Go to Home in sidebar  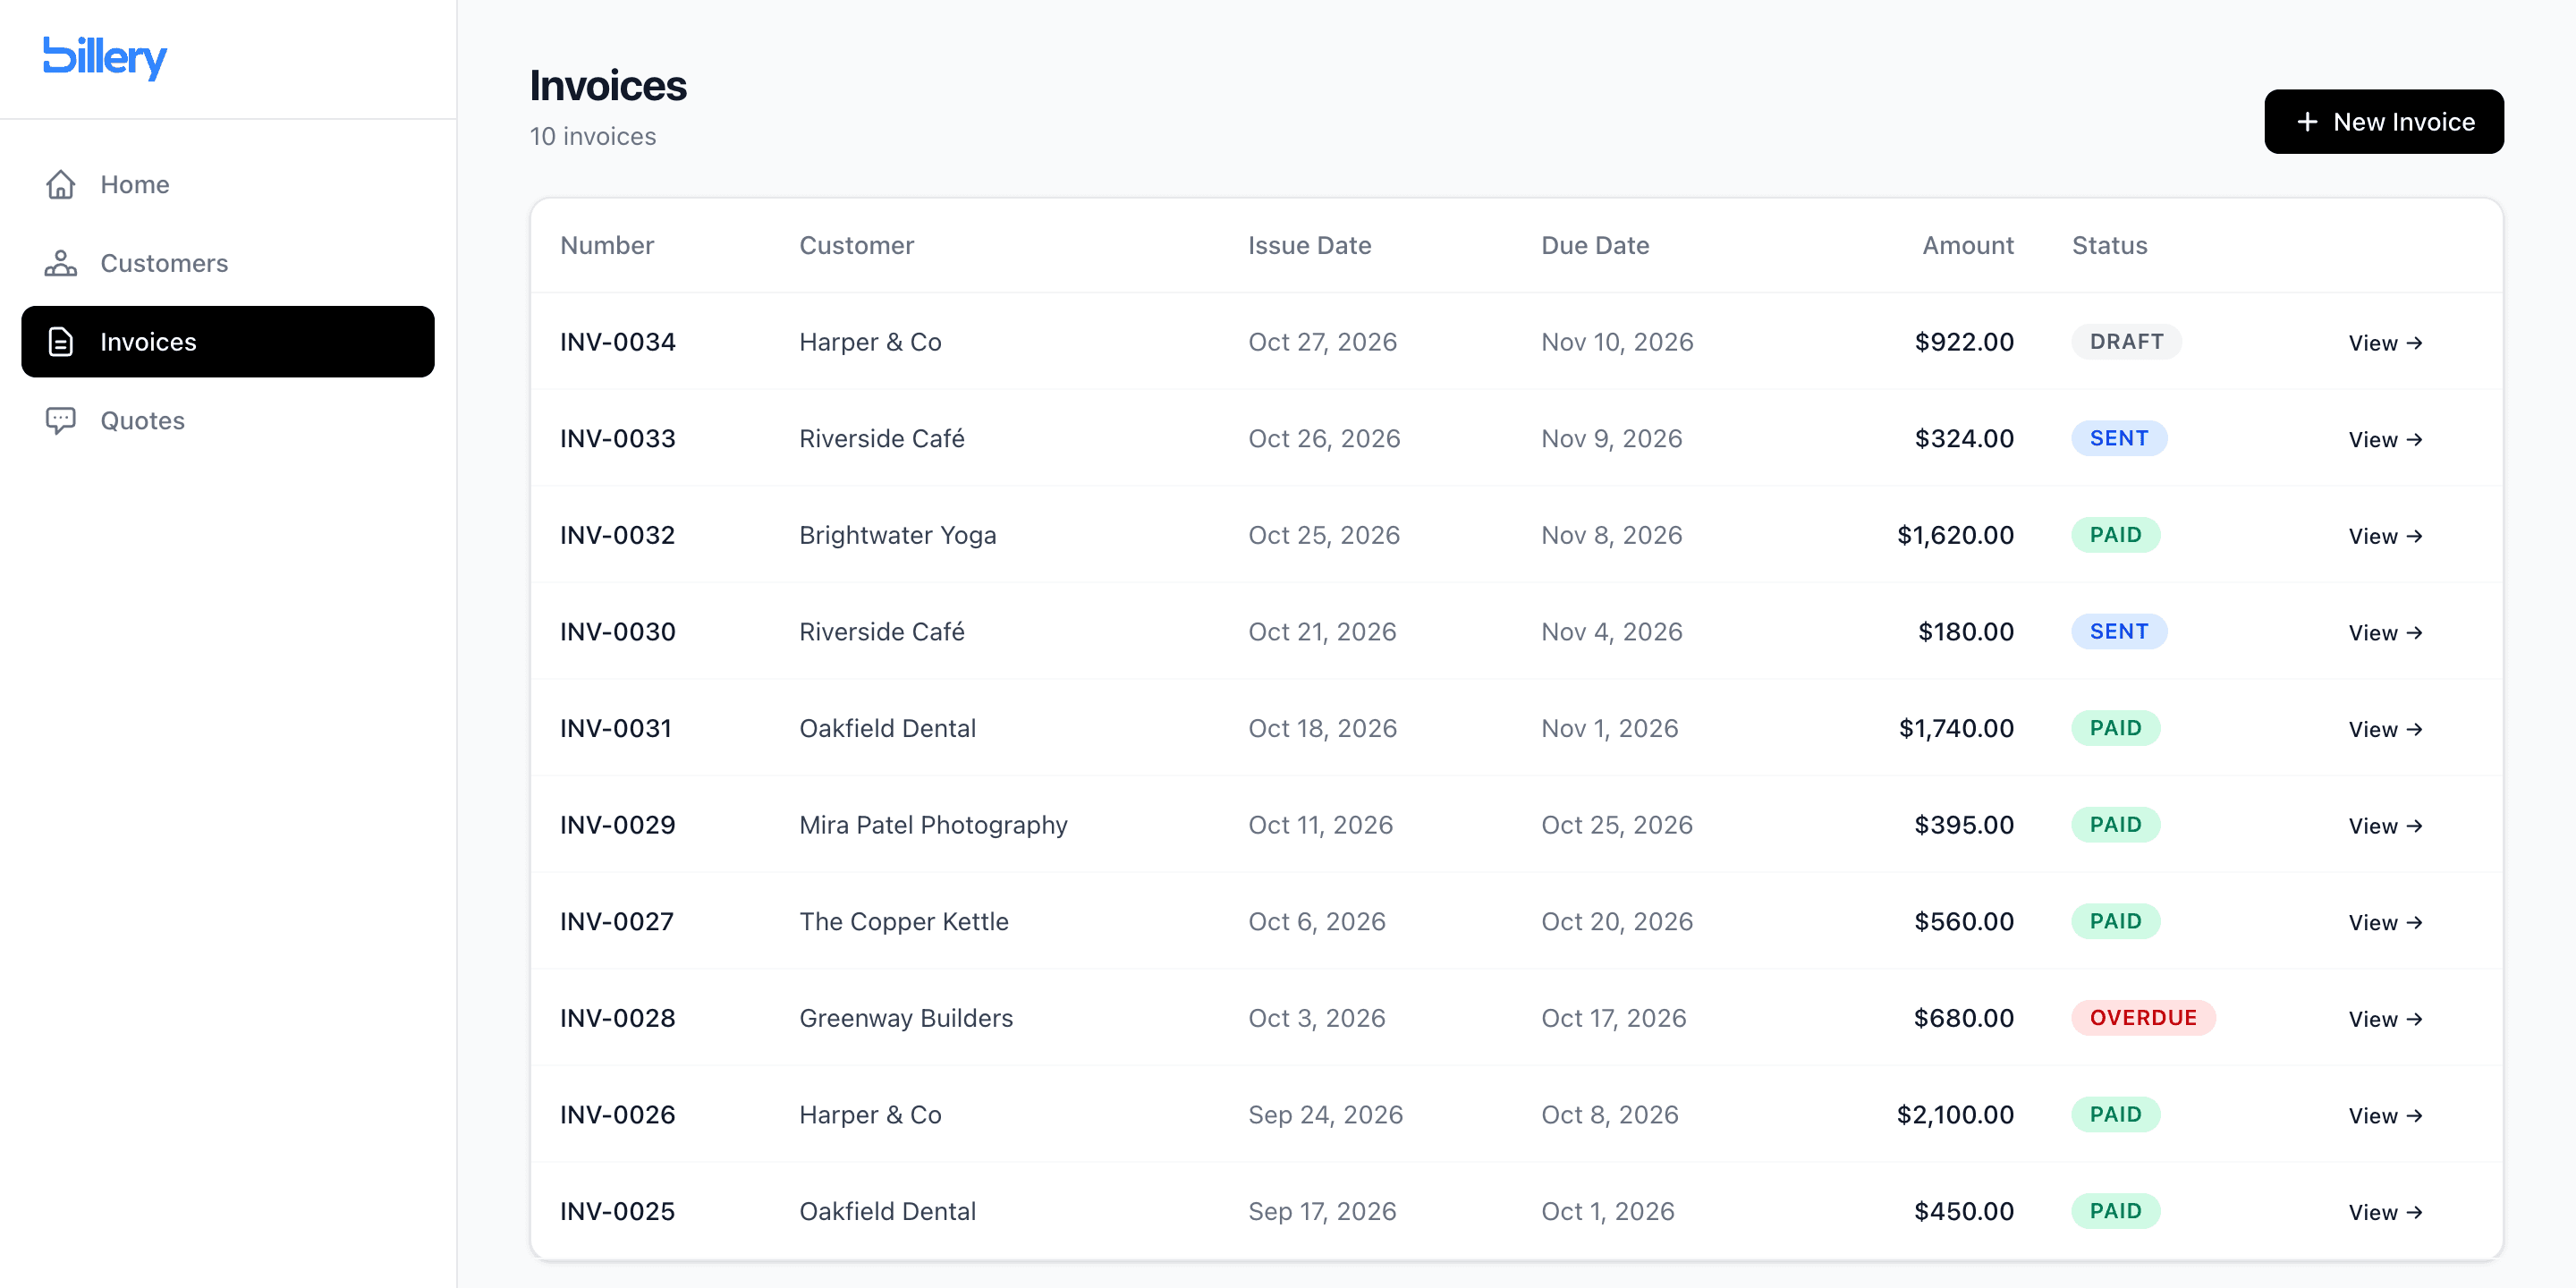(x=228, y=184)
